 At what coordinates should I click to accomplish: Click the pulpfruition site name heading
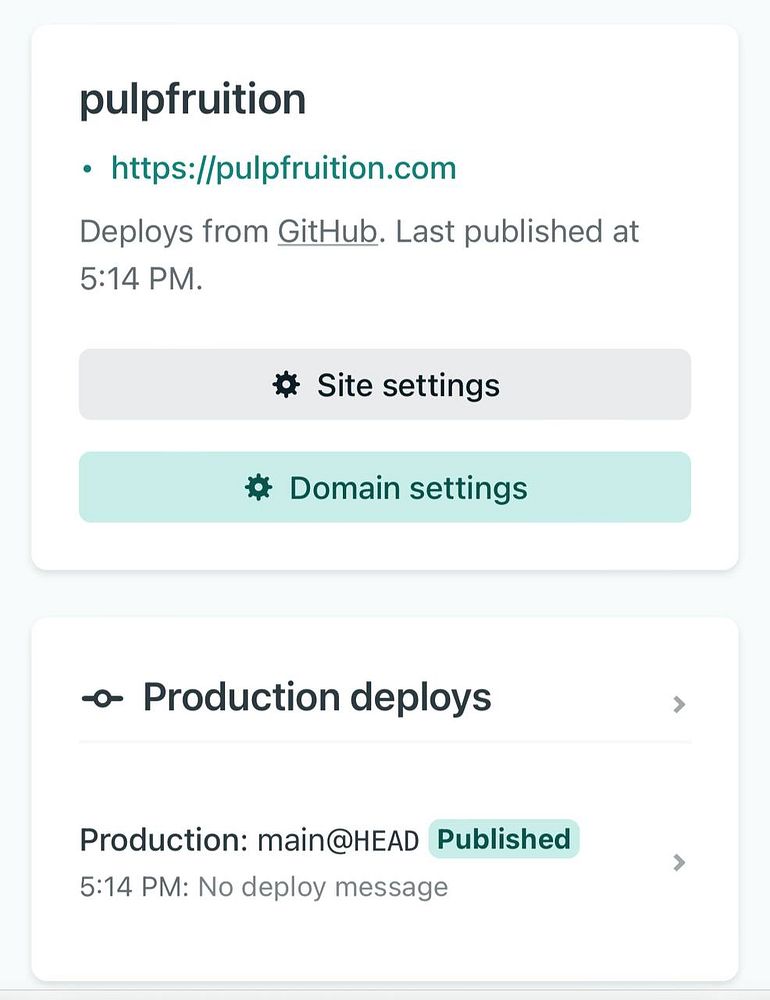click(x=193, y=99)
